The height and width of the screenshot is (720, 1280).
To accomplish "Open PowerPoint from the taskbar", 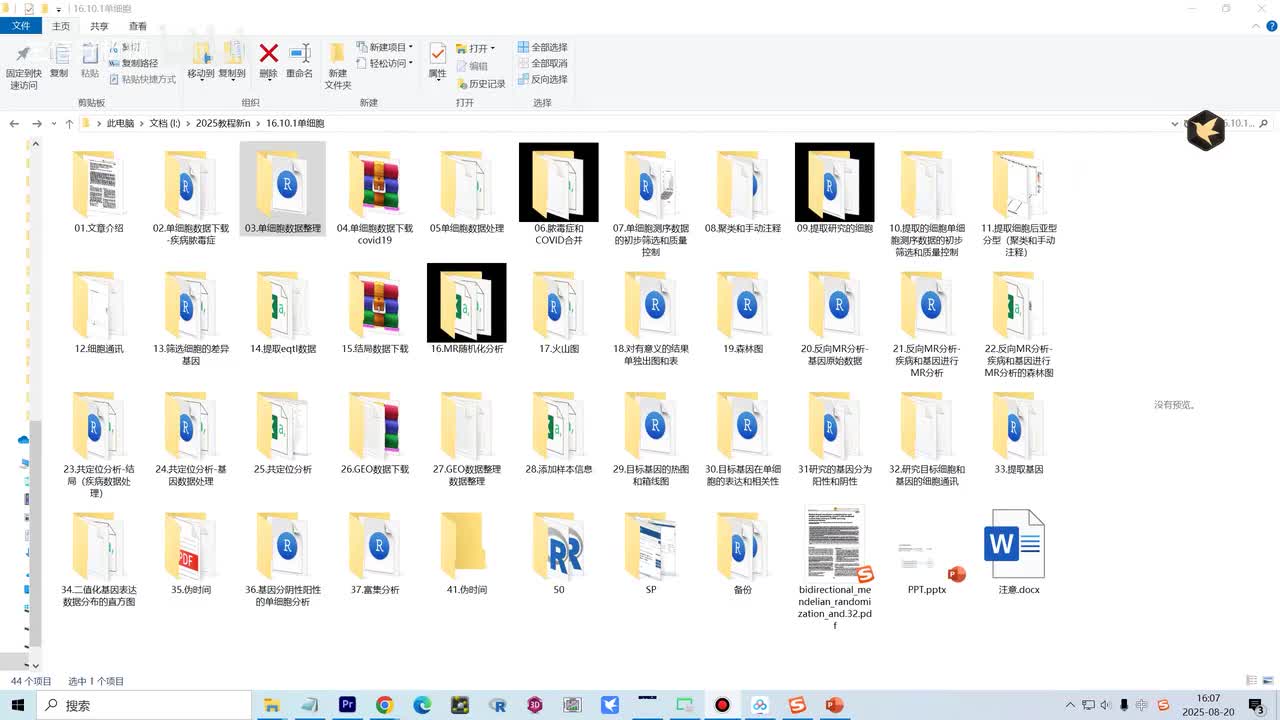I will point(835,705).
